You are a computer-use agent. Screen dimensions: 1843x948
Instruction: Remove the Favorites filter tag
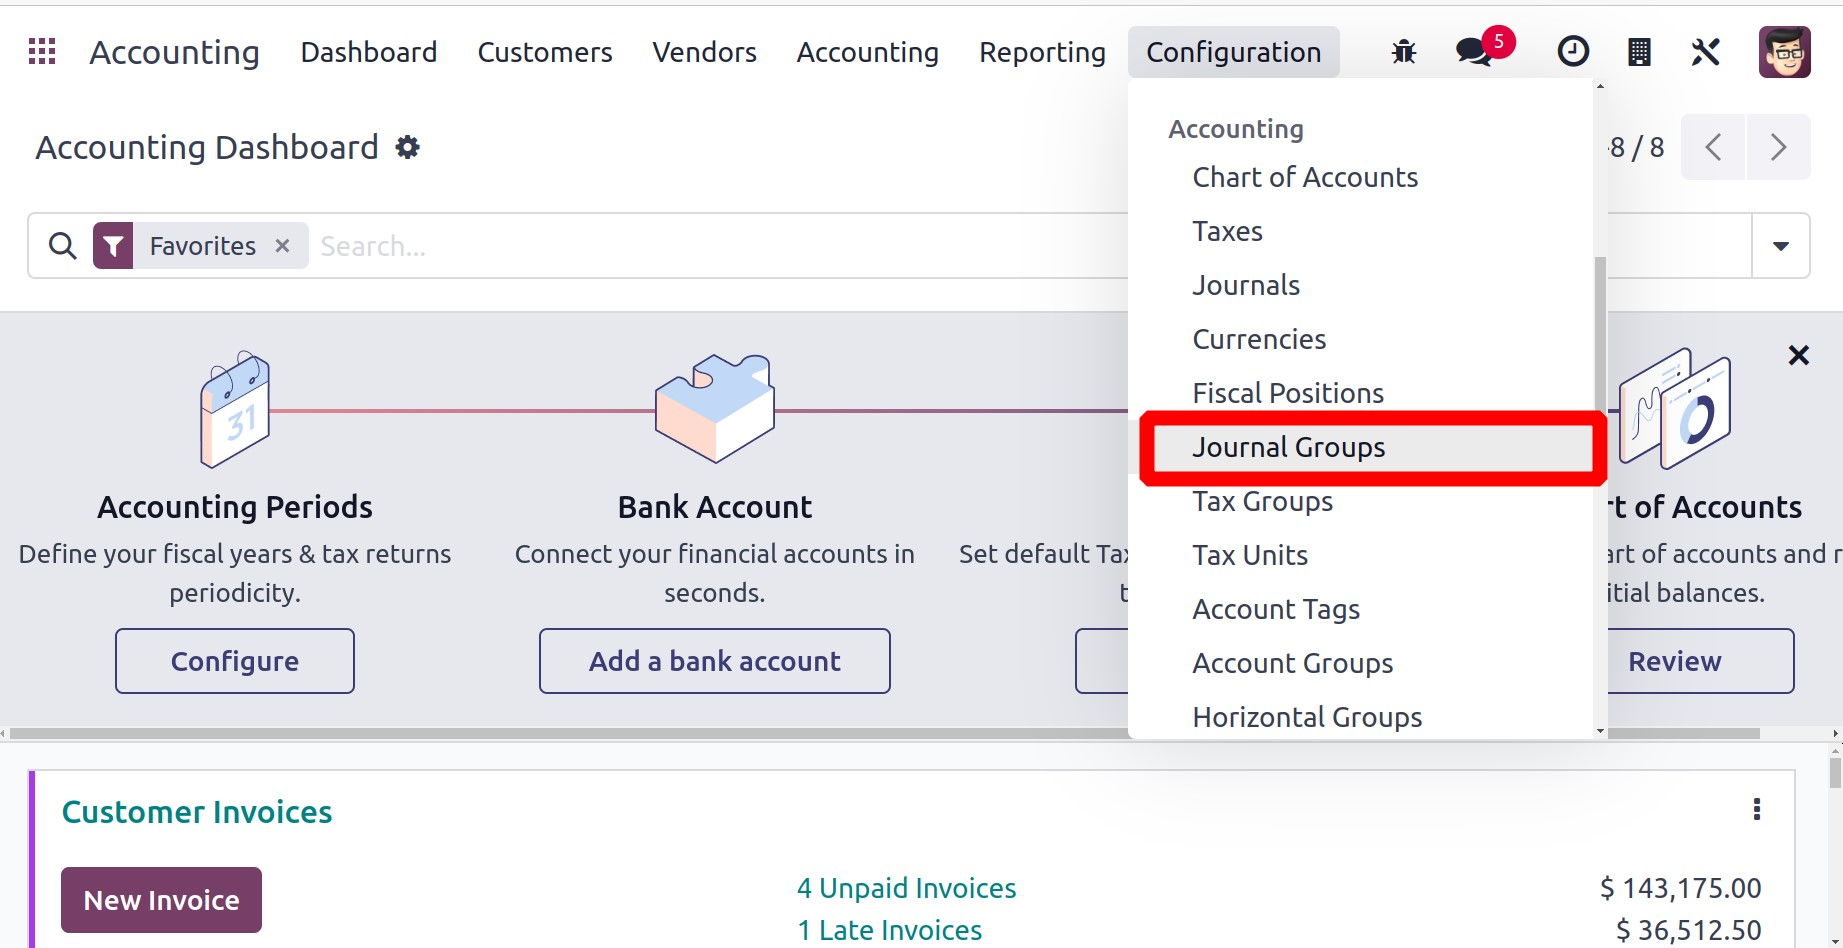(283, 246)
